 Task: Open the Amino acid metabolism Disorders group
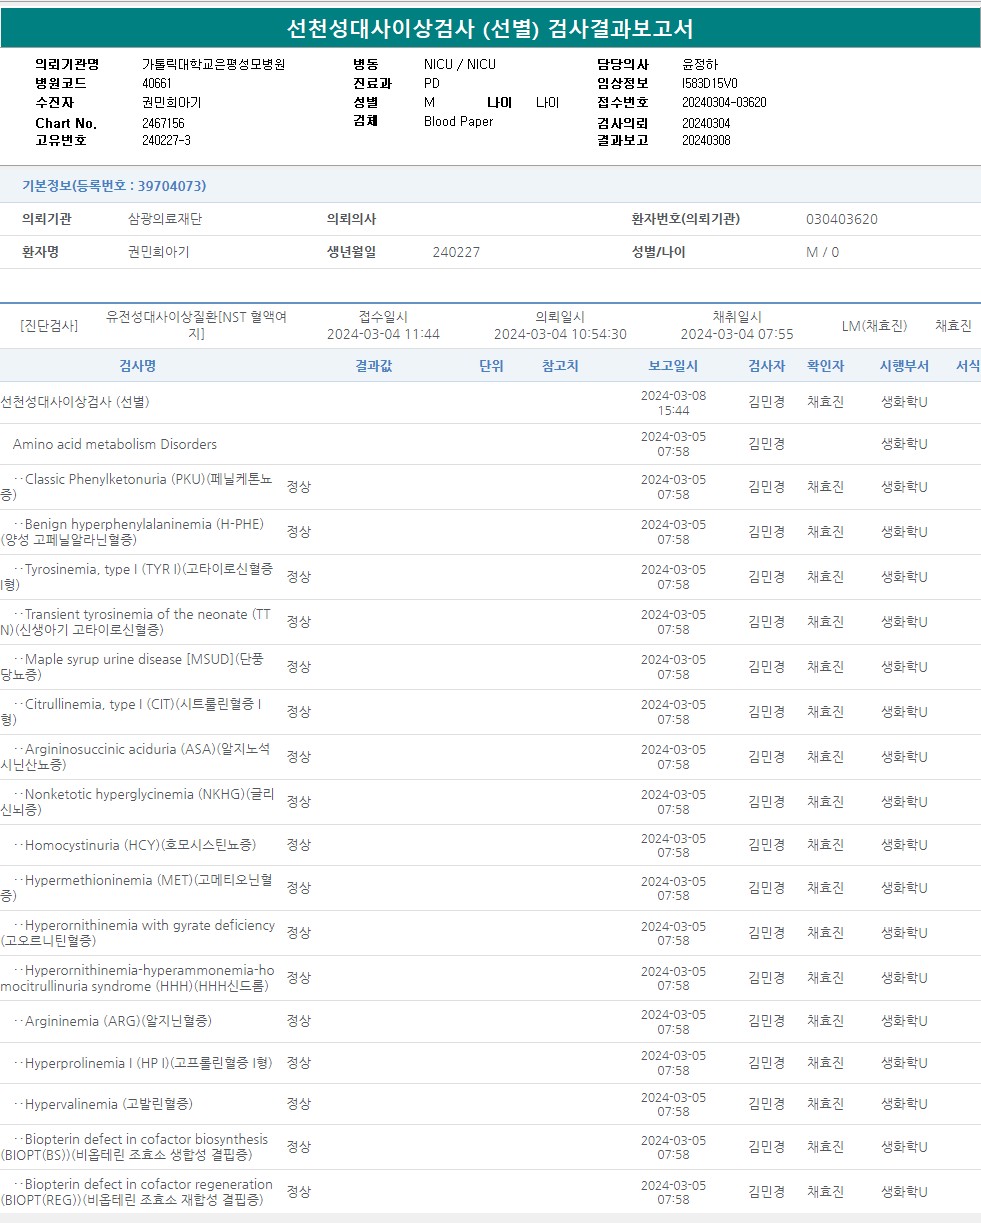pos(114,444)
